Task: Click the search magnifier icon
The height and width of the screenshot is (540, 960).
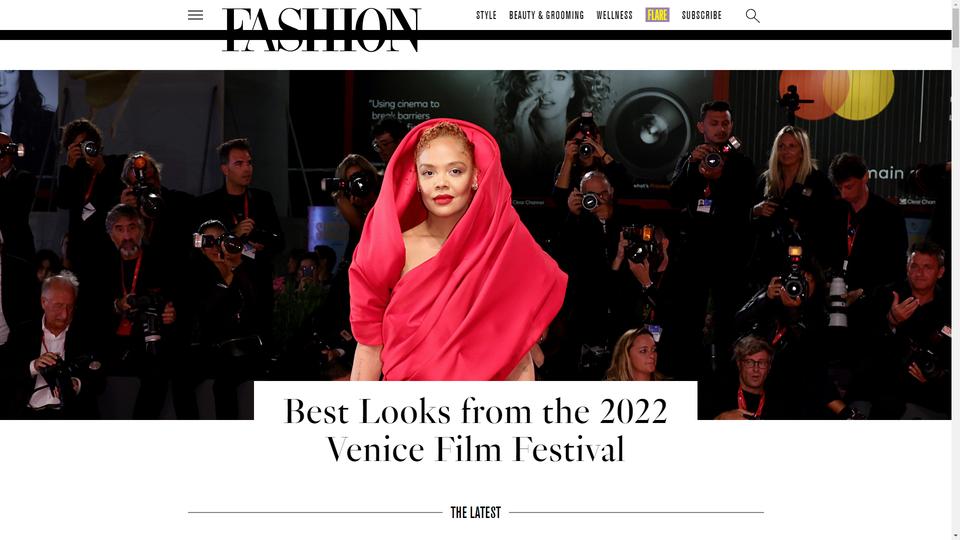Action: point(752,16)
